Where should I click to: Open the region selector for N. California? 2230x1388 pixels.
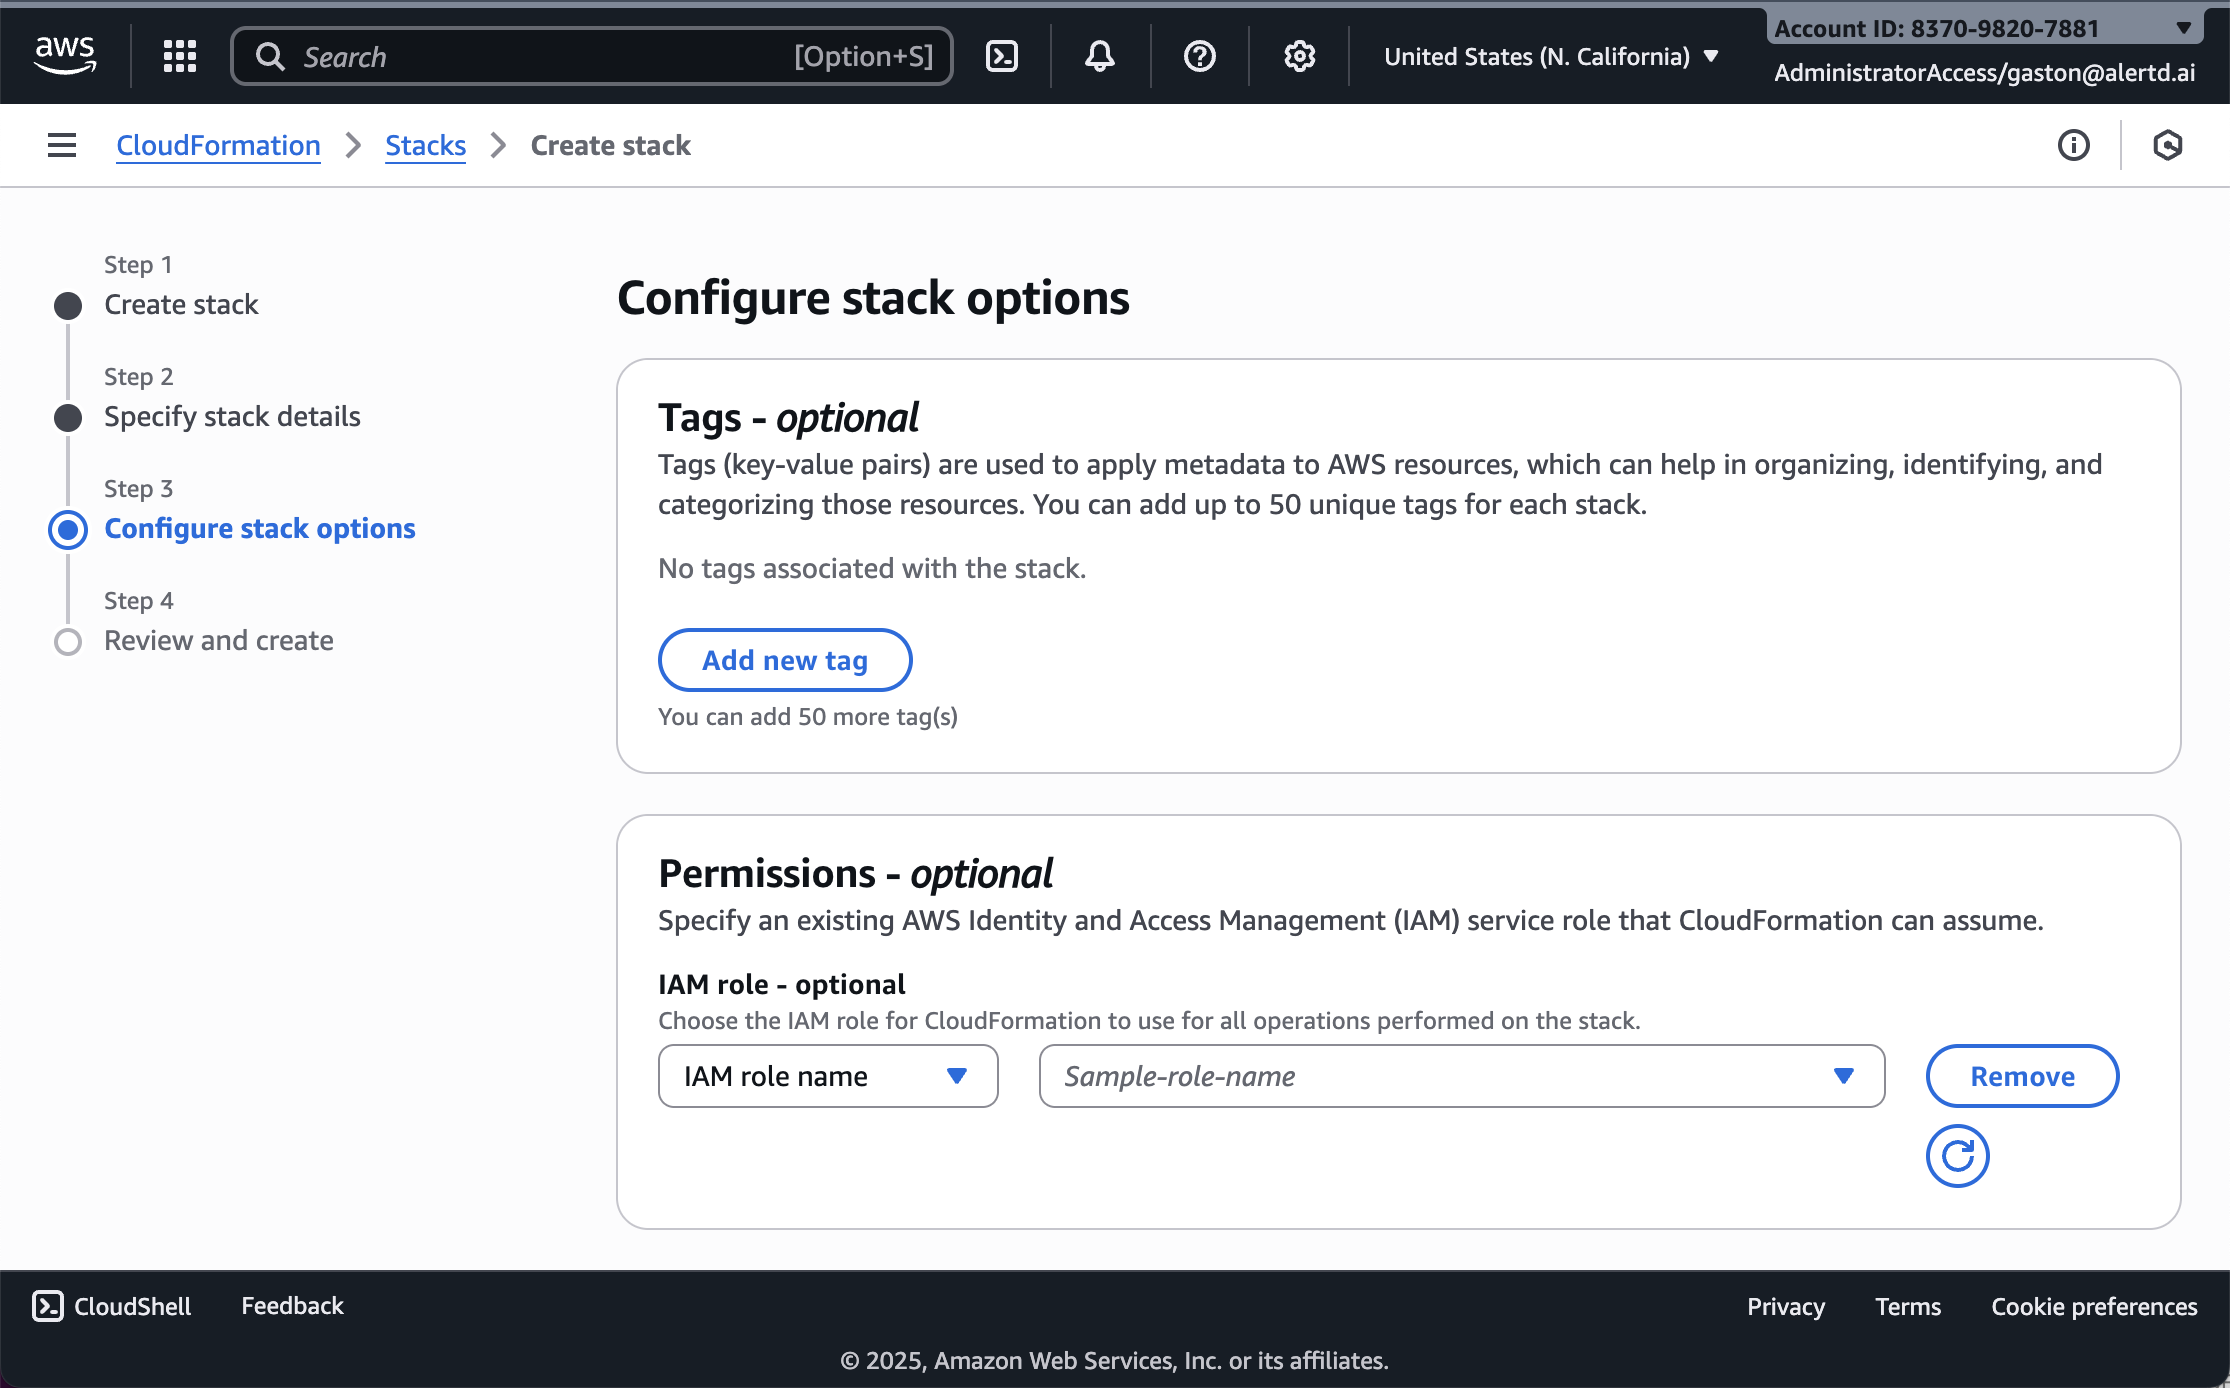point(1548,56)
